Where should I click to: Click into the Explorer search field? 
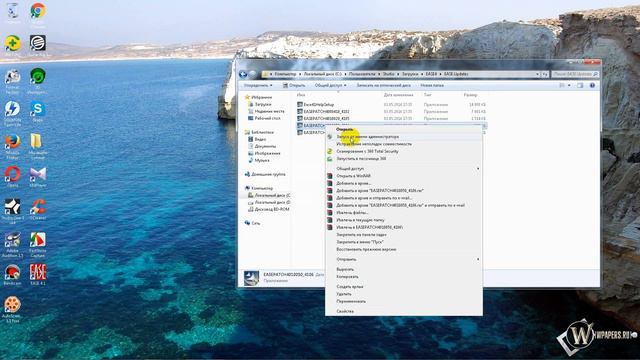575,74
